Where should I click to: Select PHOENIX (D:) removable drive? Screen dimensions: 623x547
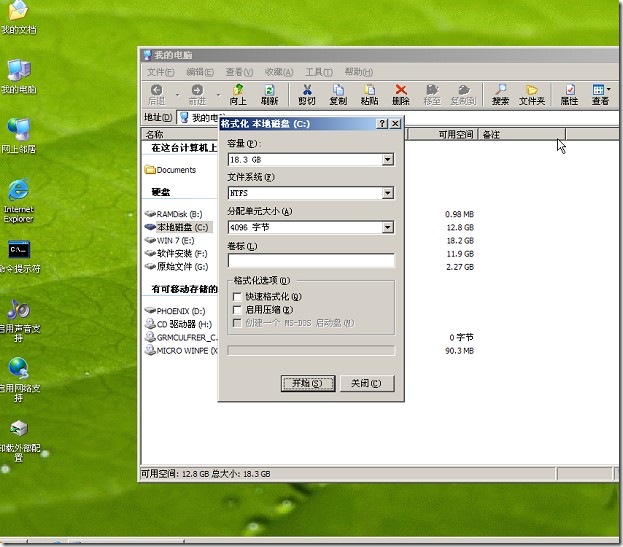(x=175, y=311)
